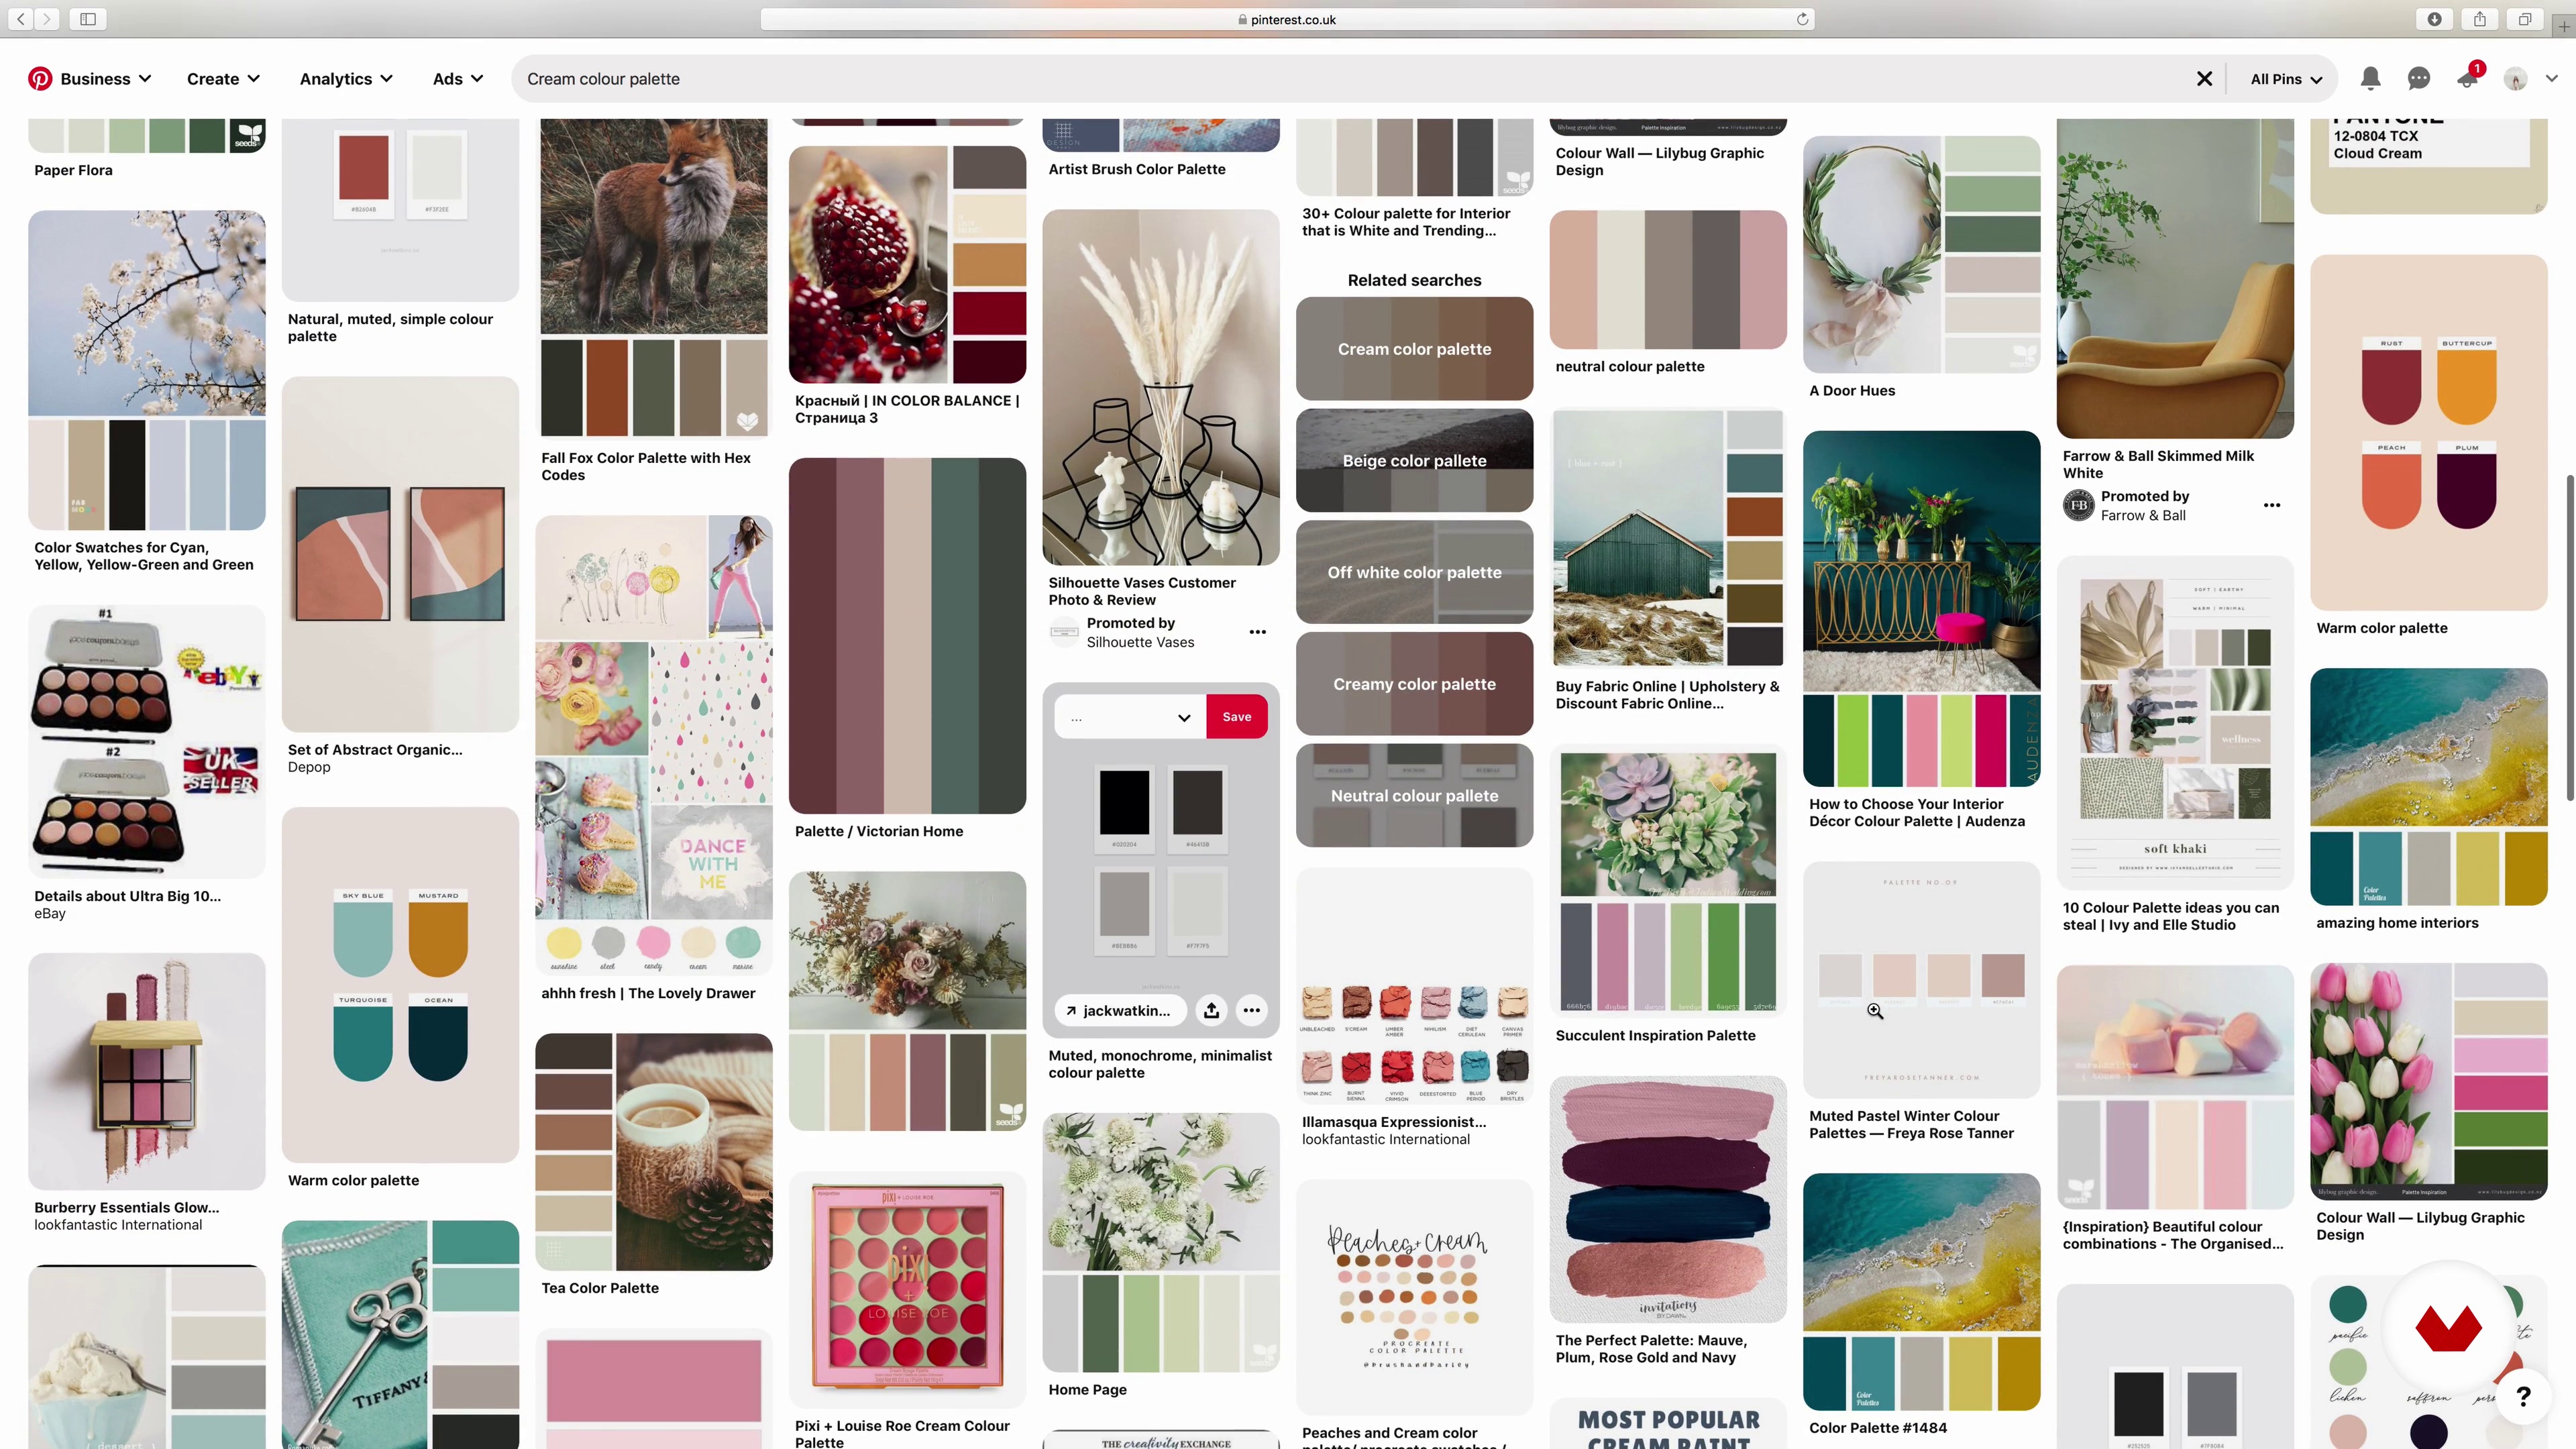Click the red Save button
Screen dimensions: 2576x1449
tap(1237, 717)
